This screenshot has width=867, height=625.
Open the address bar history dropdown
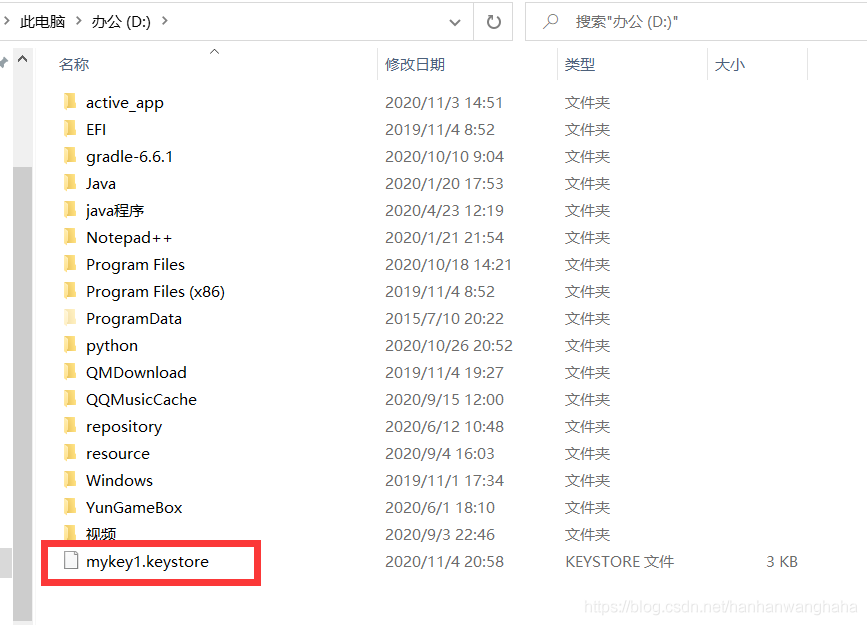coord(455,23)
